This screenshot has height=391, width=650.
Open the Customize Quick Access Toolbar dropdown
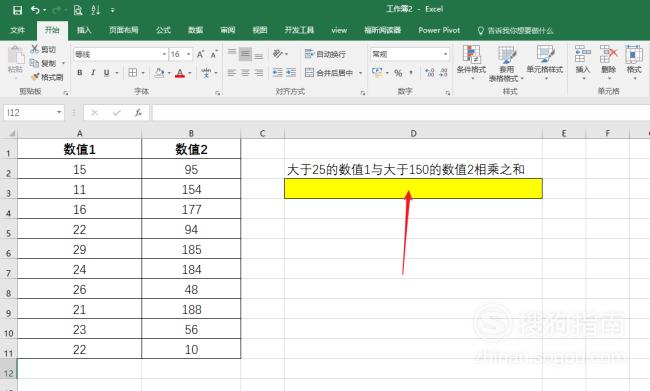pyautogui.click(x=112, y=10)
